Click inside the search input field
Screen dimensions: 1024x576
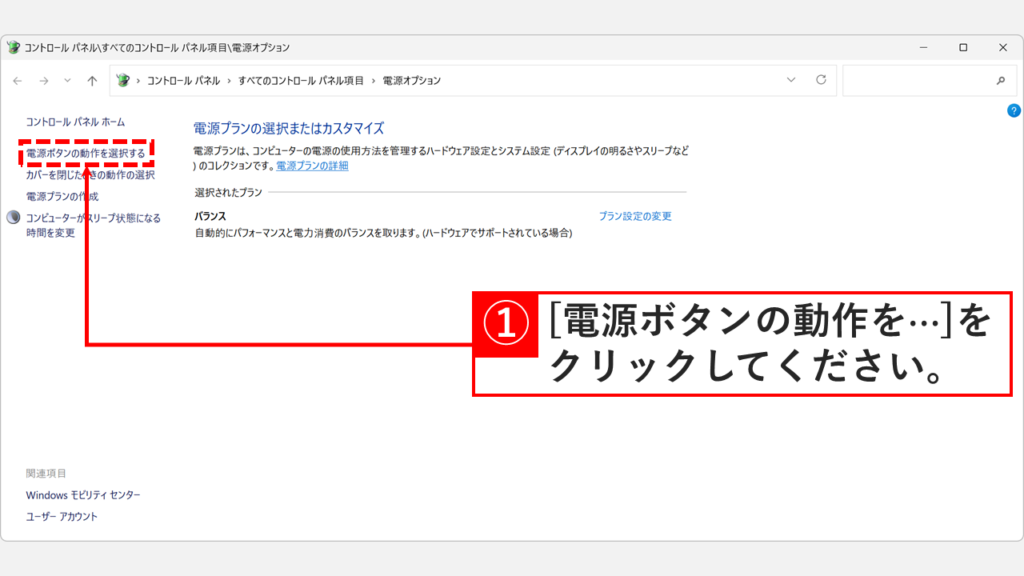click(920, 80)
